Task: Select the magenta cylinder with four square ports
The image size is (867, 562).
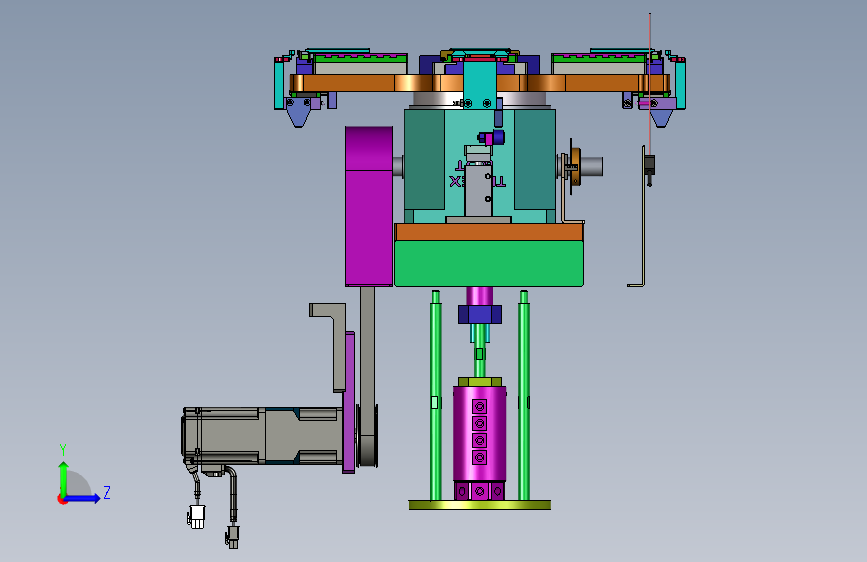Action: [x=479, y=433]
